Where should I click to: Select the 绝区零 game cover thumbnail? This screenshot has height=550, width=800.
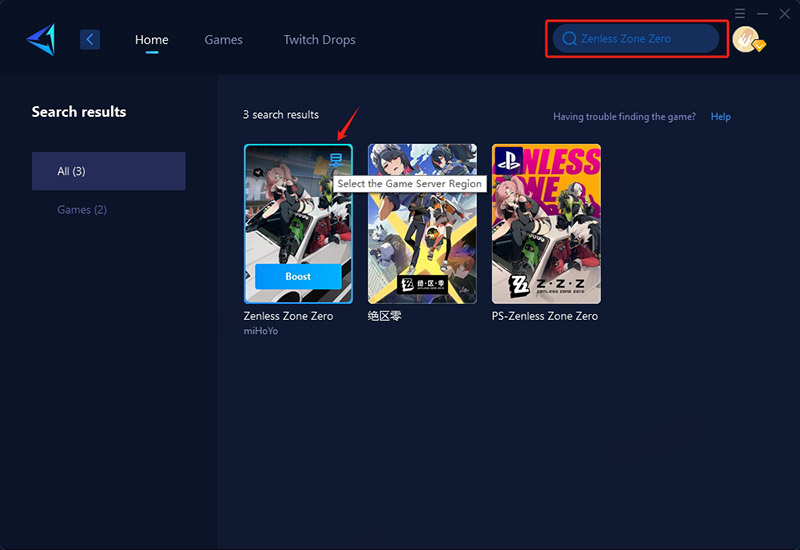(422, 223)
